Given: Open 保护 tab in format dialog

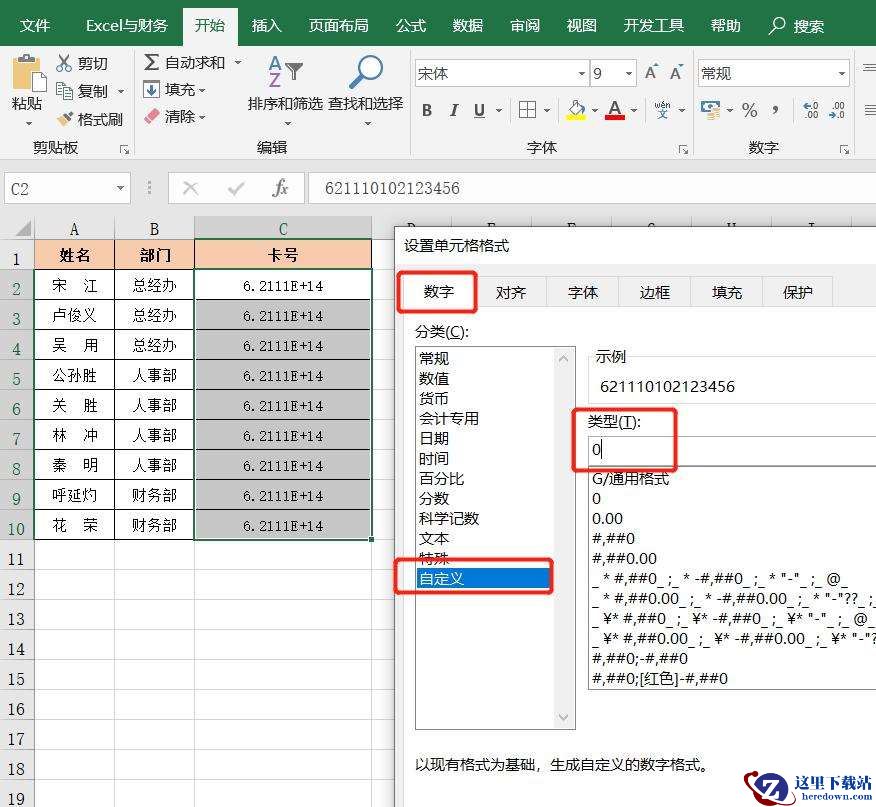Looking at the screenshot, I should (797, 292).
